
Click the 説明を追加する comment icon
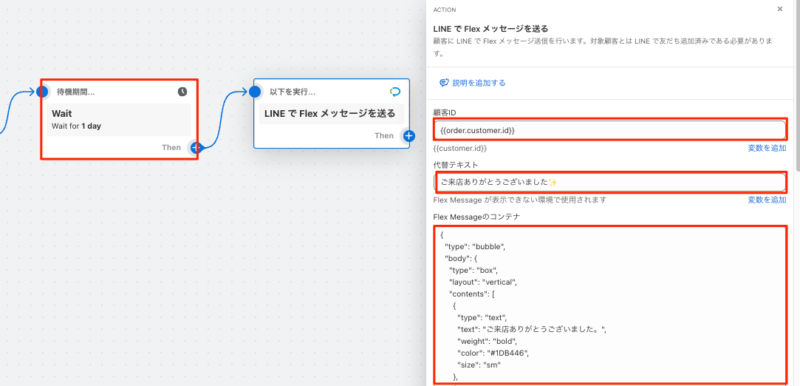coord(444,83)
